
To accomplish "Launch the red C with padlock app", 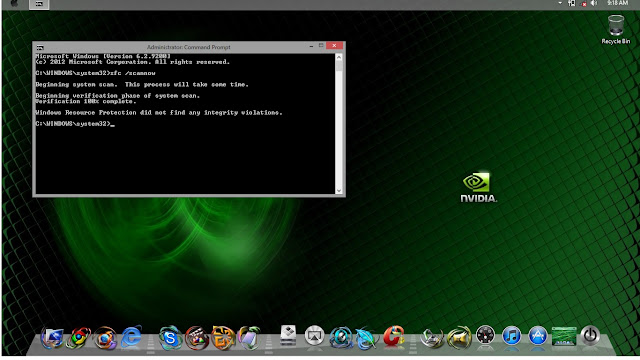I will [393, 337].
